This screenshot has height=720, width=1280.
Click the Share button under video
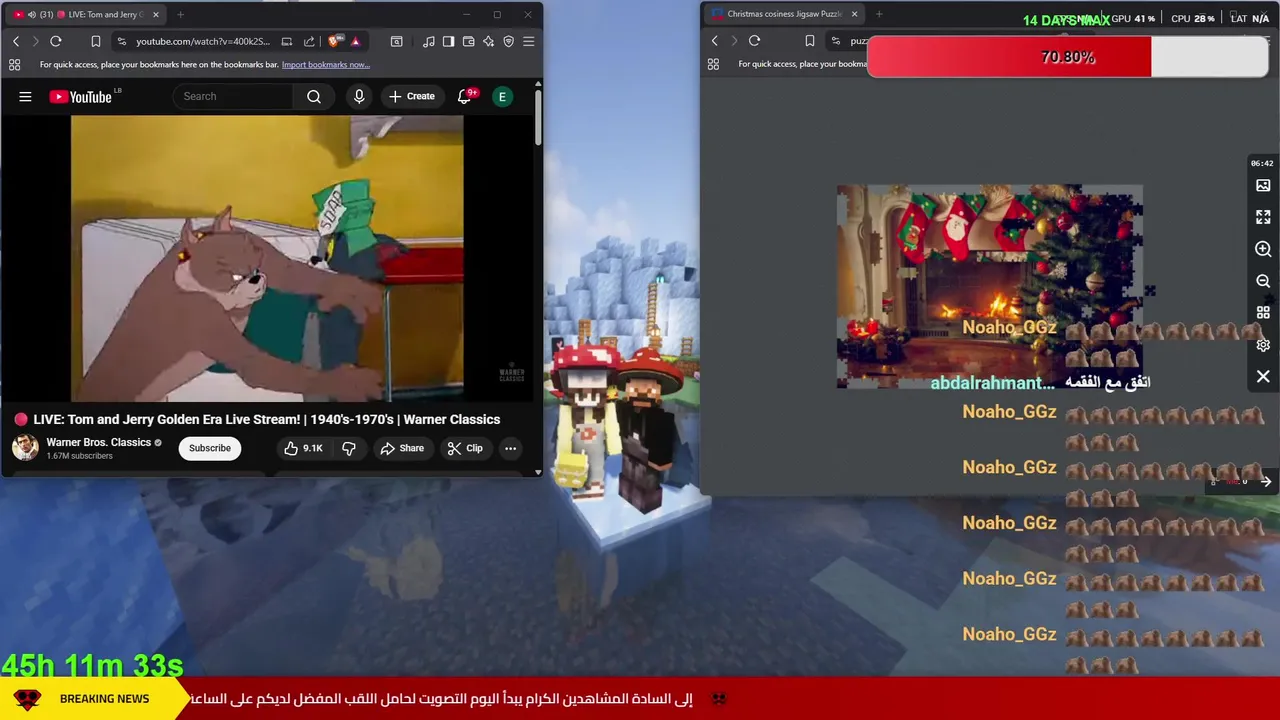(401, 448)
